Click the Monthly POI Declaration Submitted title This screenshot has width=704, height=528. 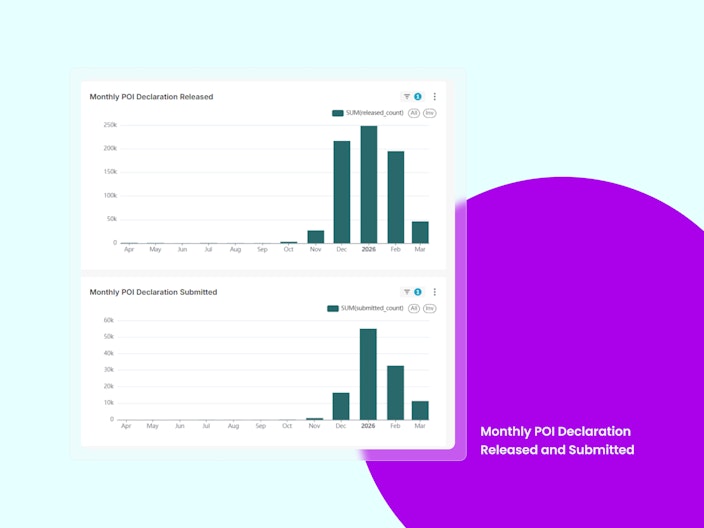[153, 292]
